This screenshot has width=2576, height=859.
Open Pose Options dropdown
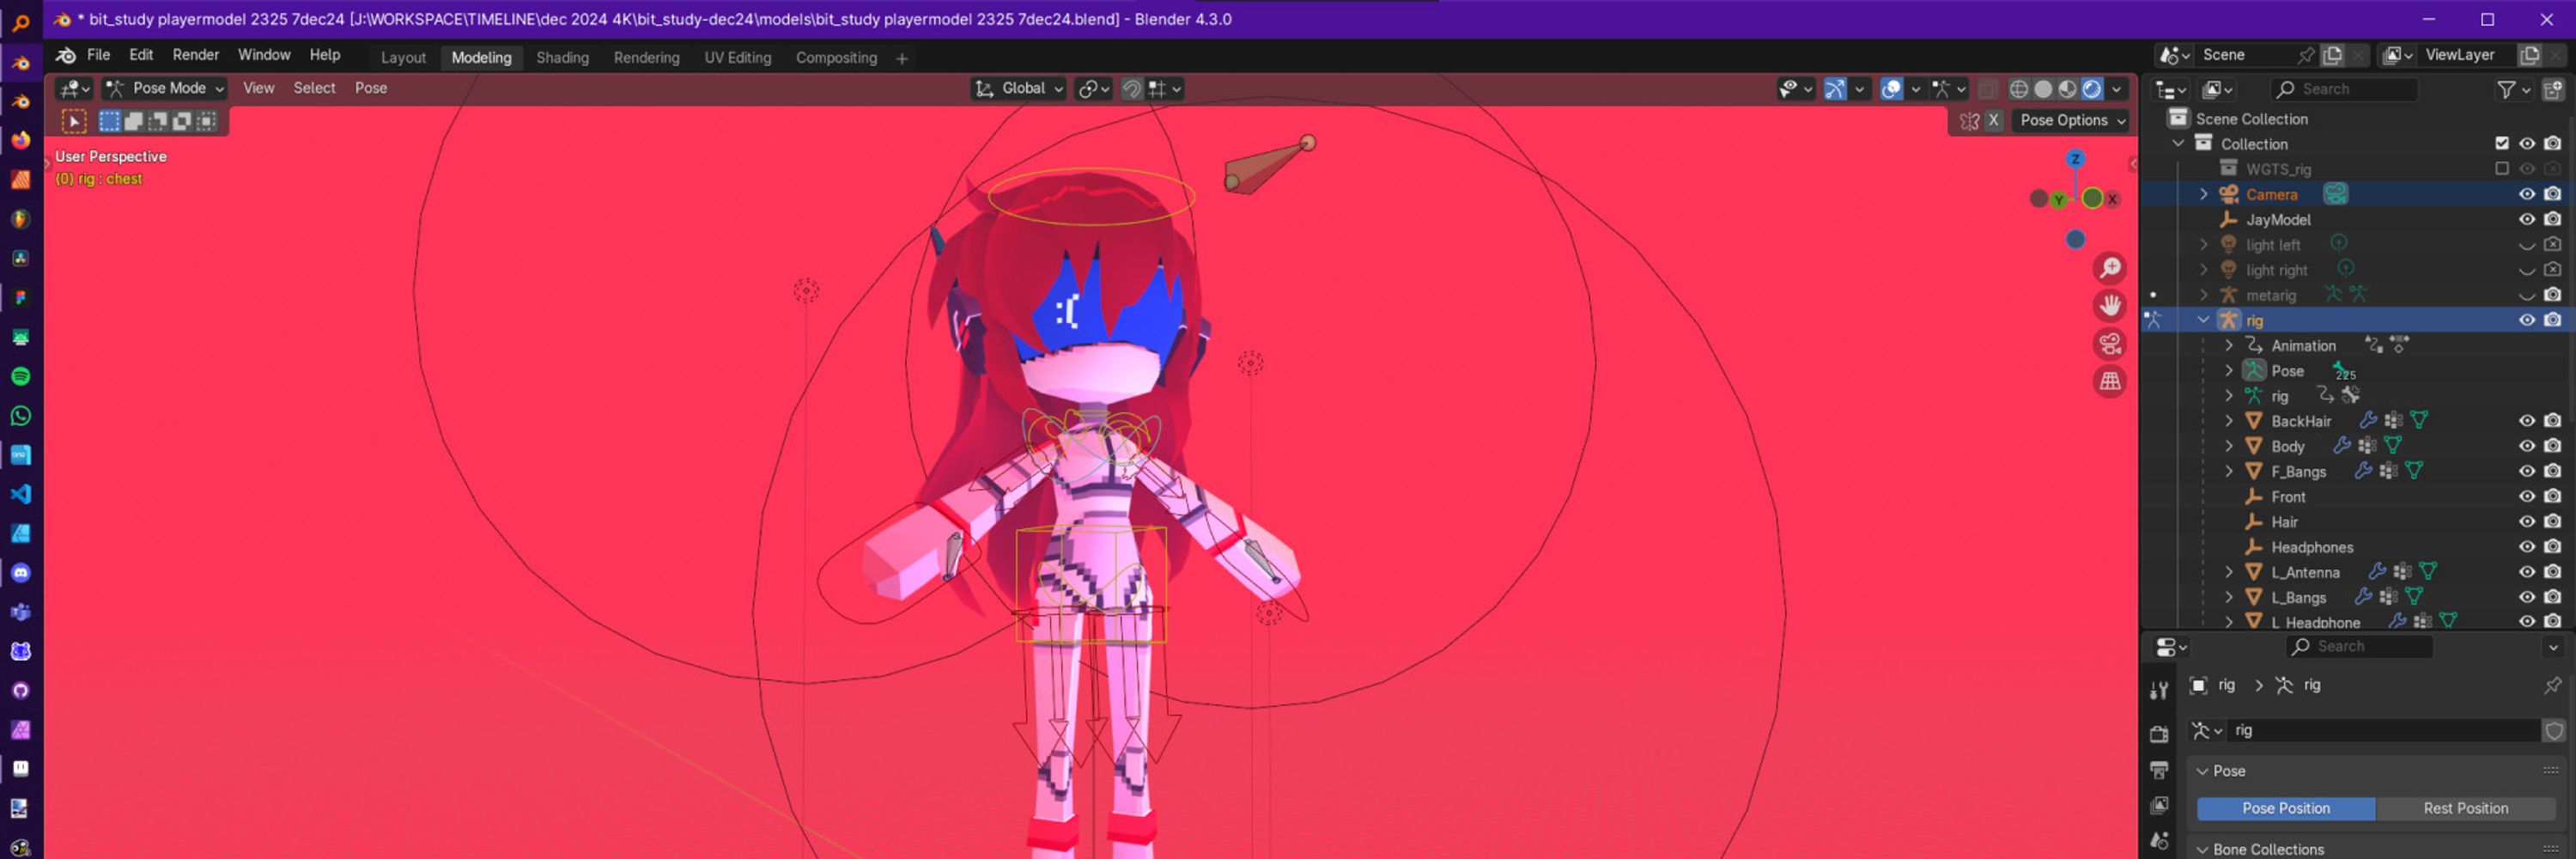pos(2072,120)
